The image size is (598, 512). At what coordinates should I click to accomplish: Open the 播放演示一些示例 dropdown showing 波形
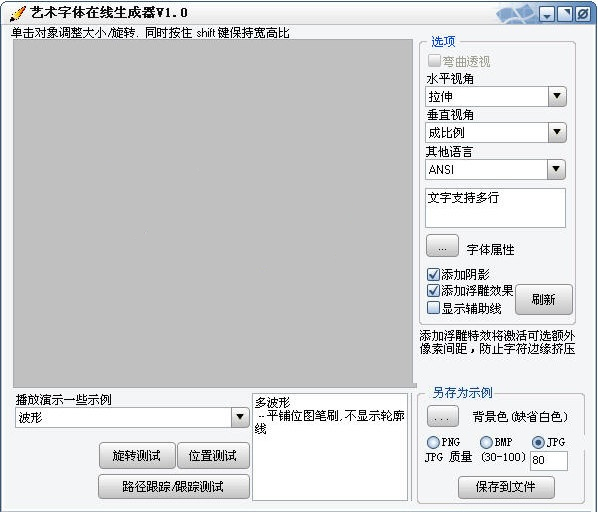[x=132, y=417]
